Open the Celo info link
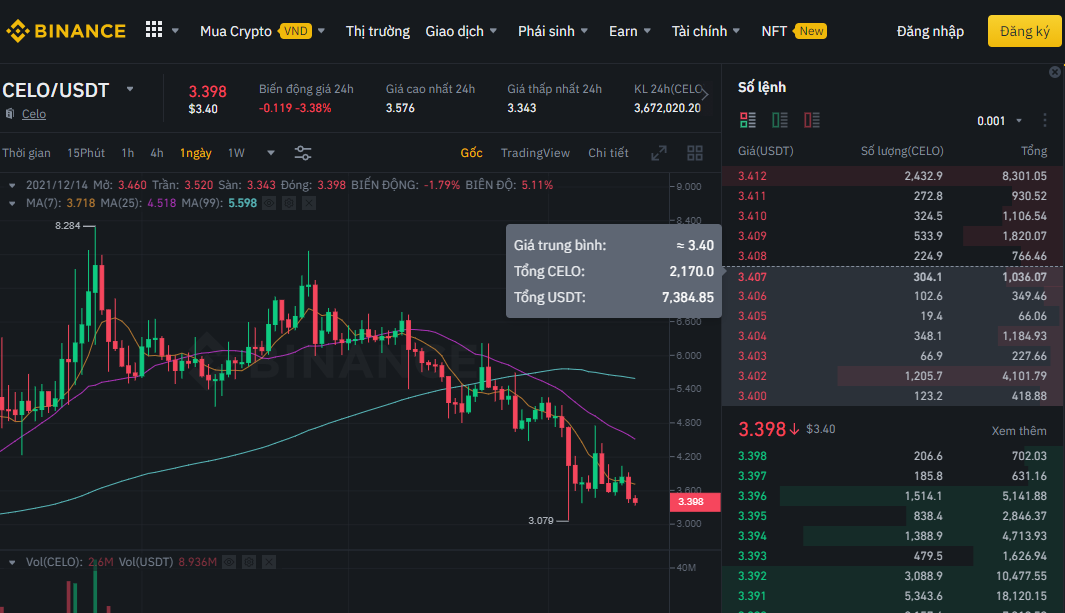This screenshot has height=613, width=1065. pos(34,114)
